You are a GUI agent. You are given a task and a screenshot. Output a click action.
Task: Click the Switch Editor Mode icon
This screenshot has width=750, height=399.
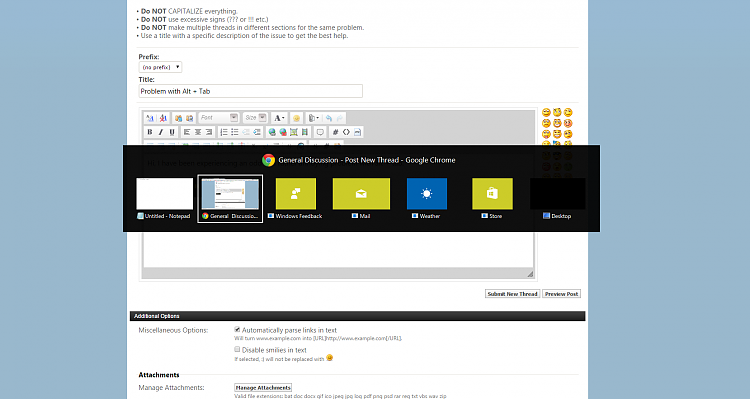pos(150,118)
